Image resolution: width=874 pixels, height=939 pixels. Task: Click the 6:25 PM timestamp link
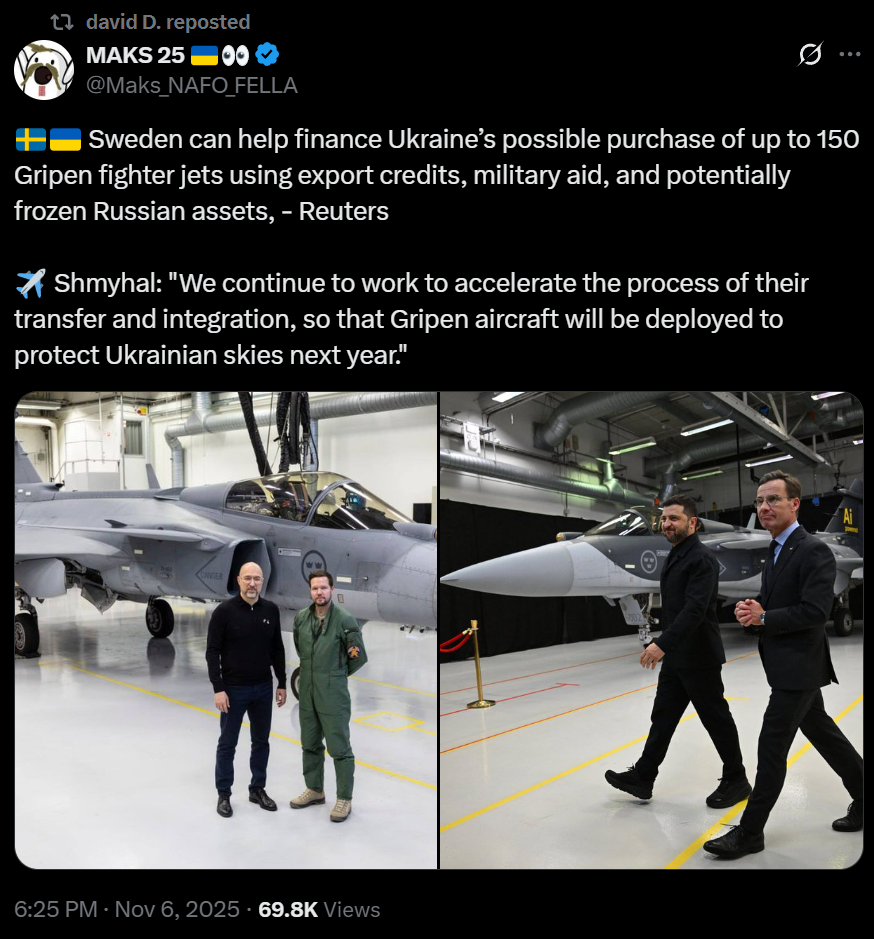(56, 909)
